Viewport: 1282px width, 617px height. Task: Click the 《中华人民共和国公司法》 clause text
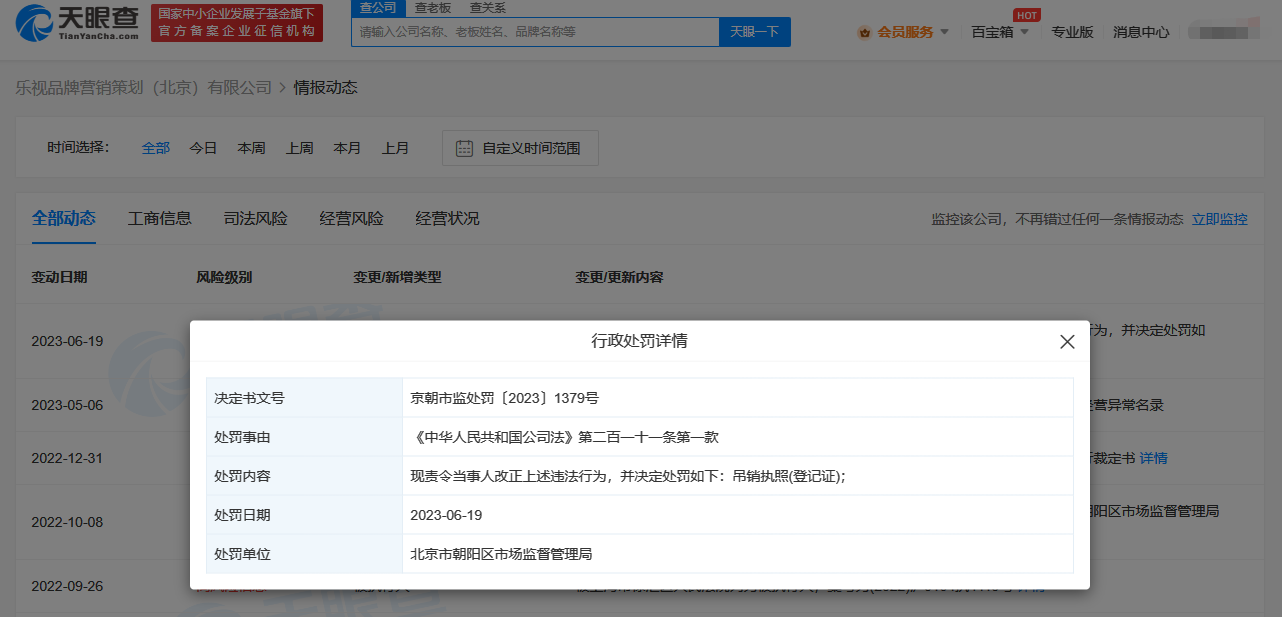565,437
